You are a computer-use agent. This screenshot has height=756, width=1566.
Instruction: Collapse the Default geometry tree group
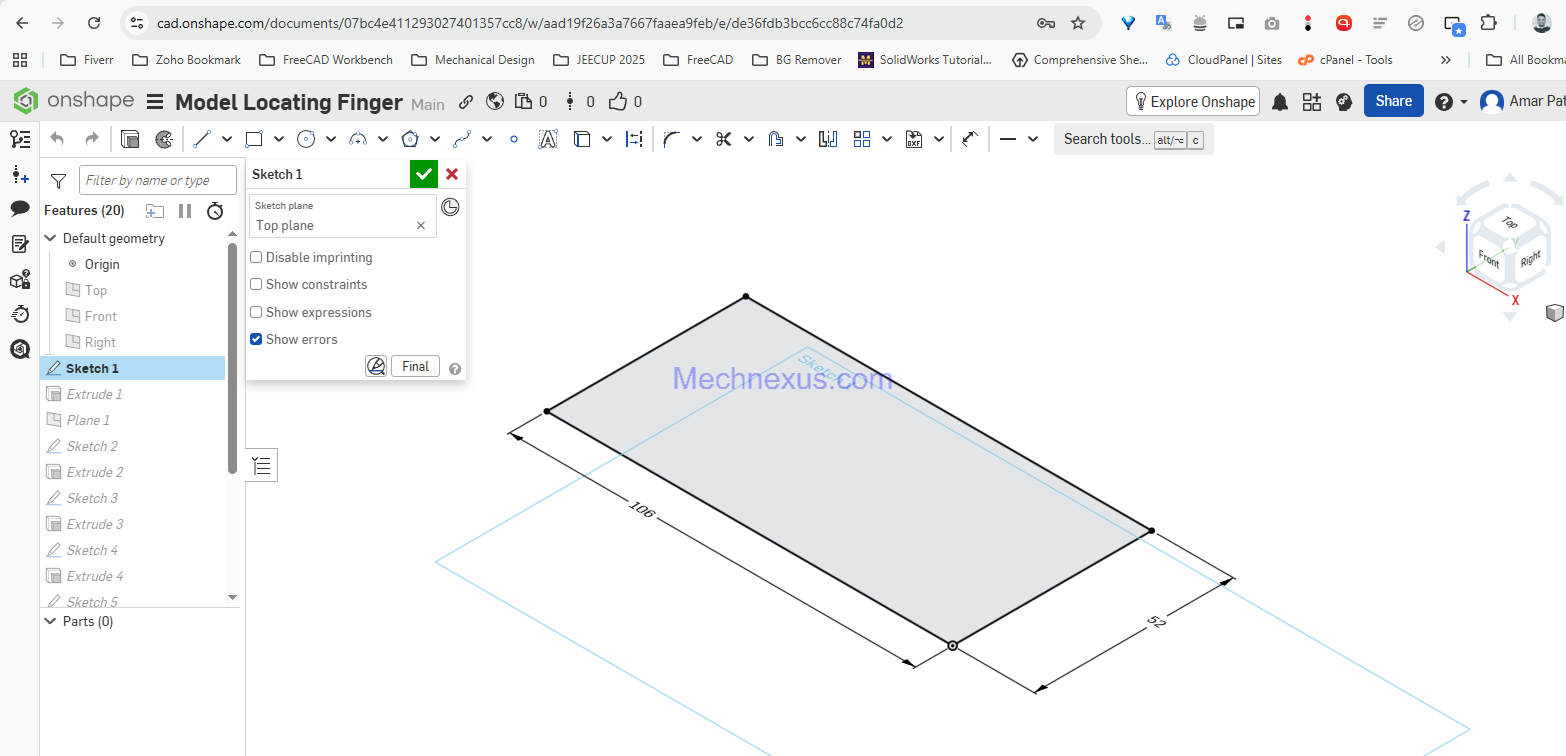tap(51, 239)
